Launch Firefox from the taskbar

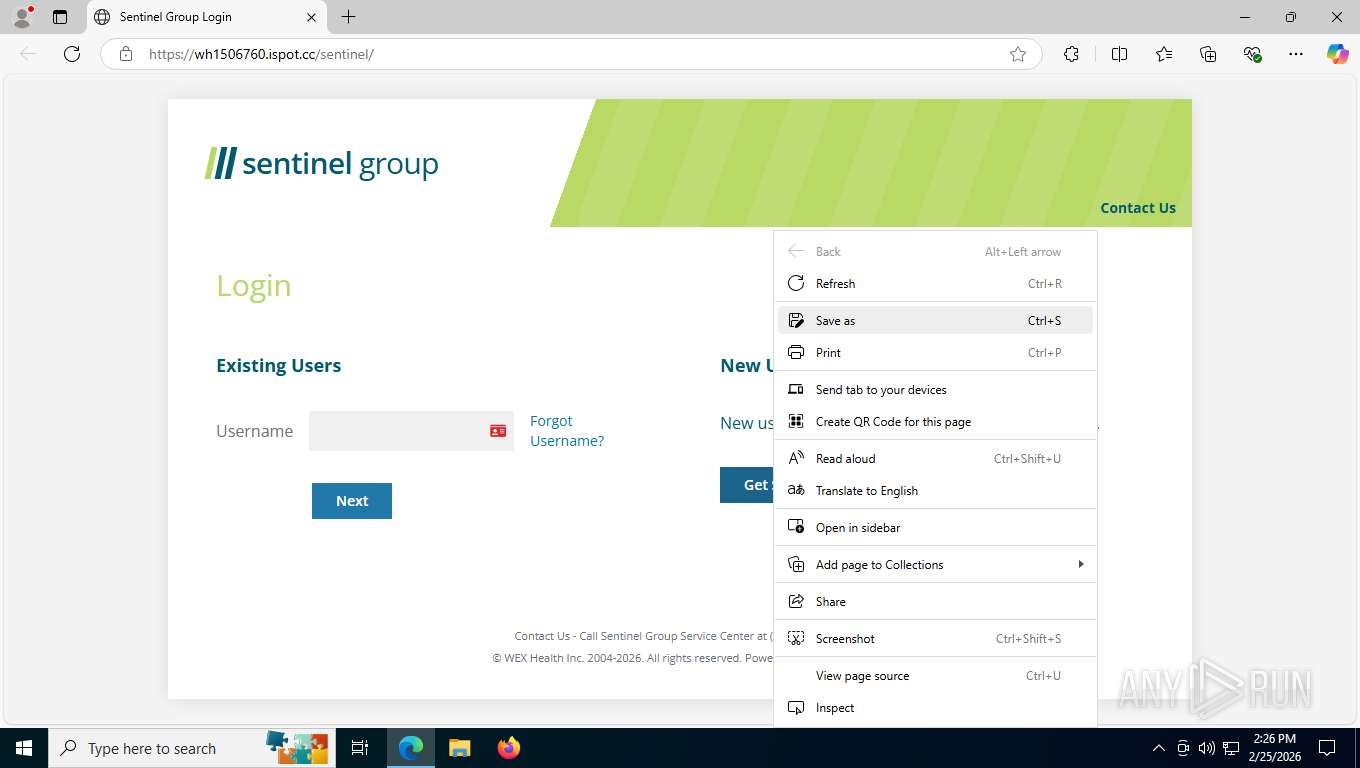(509, 748)
